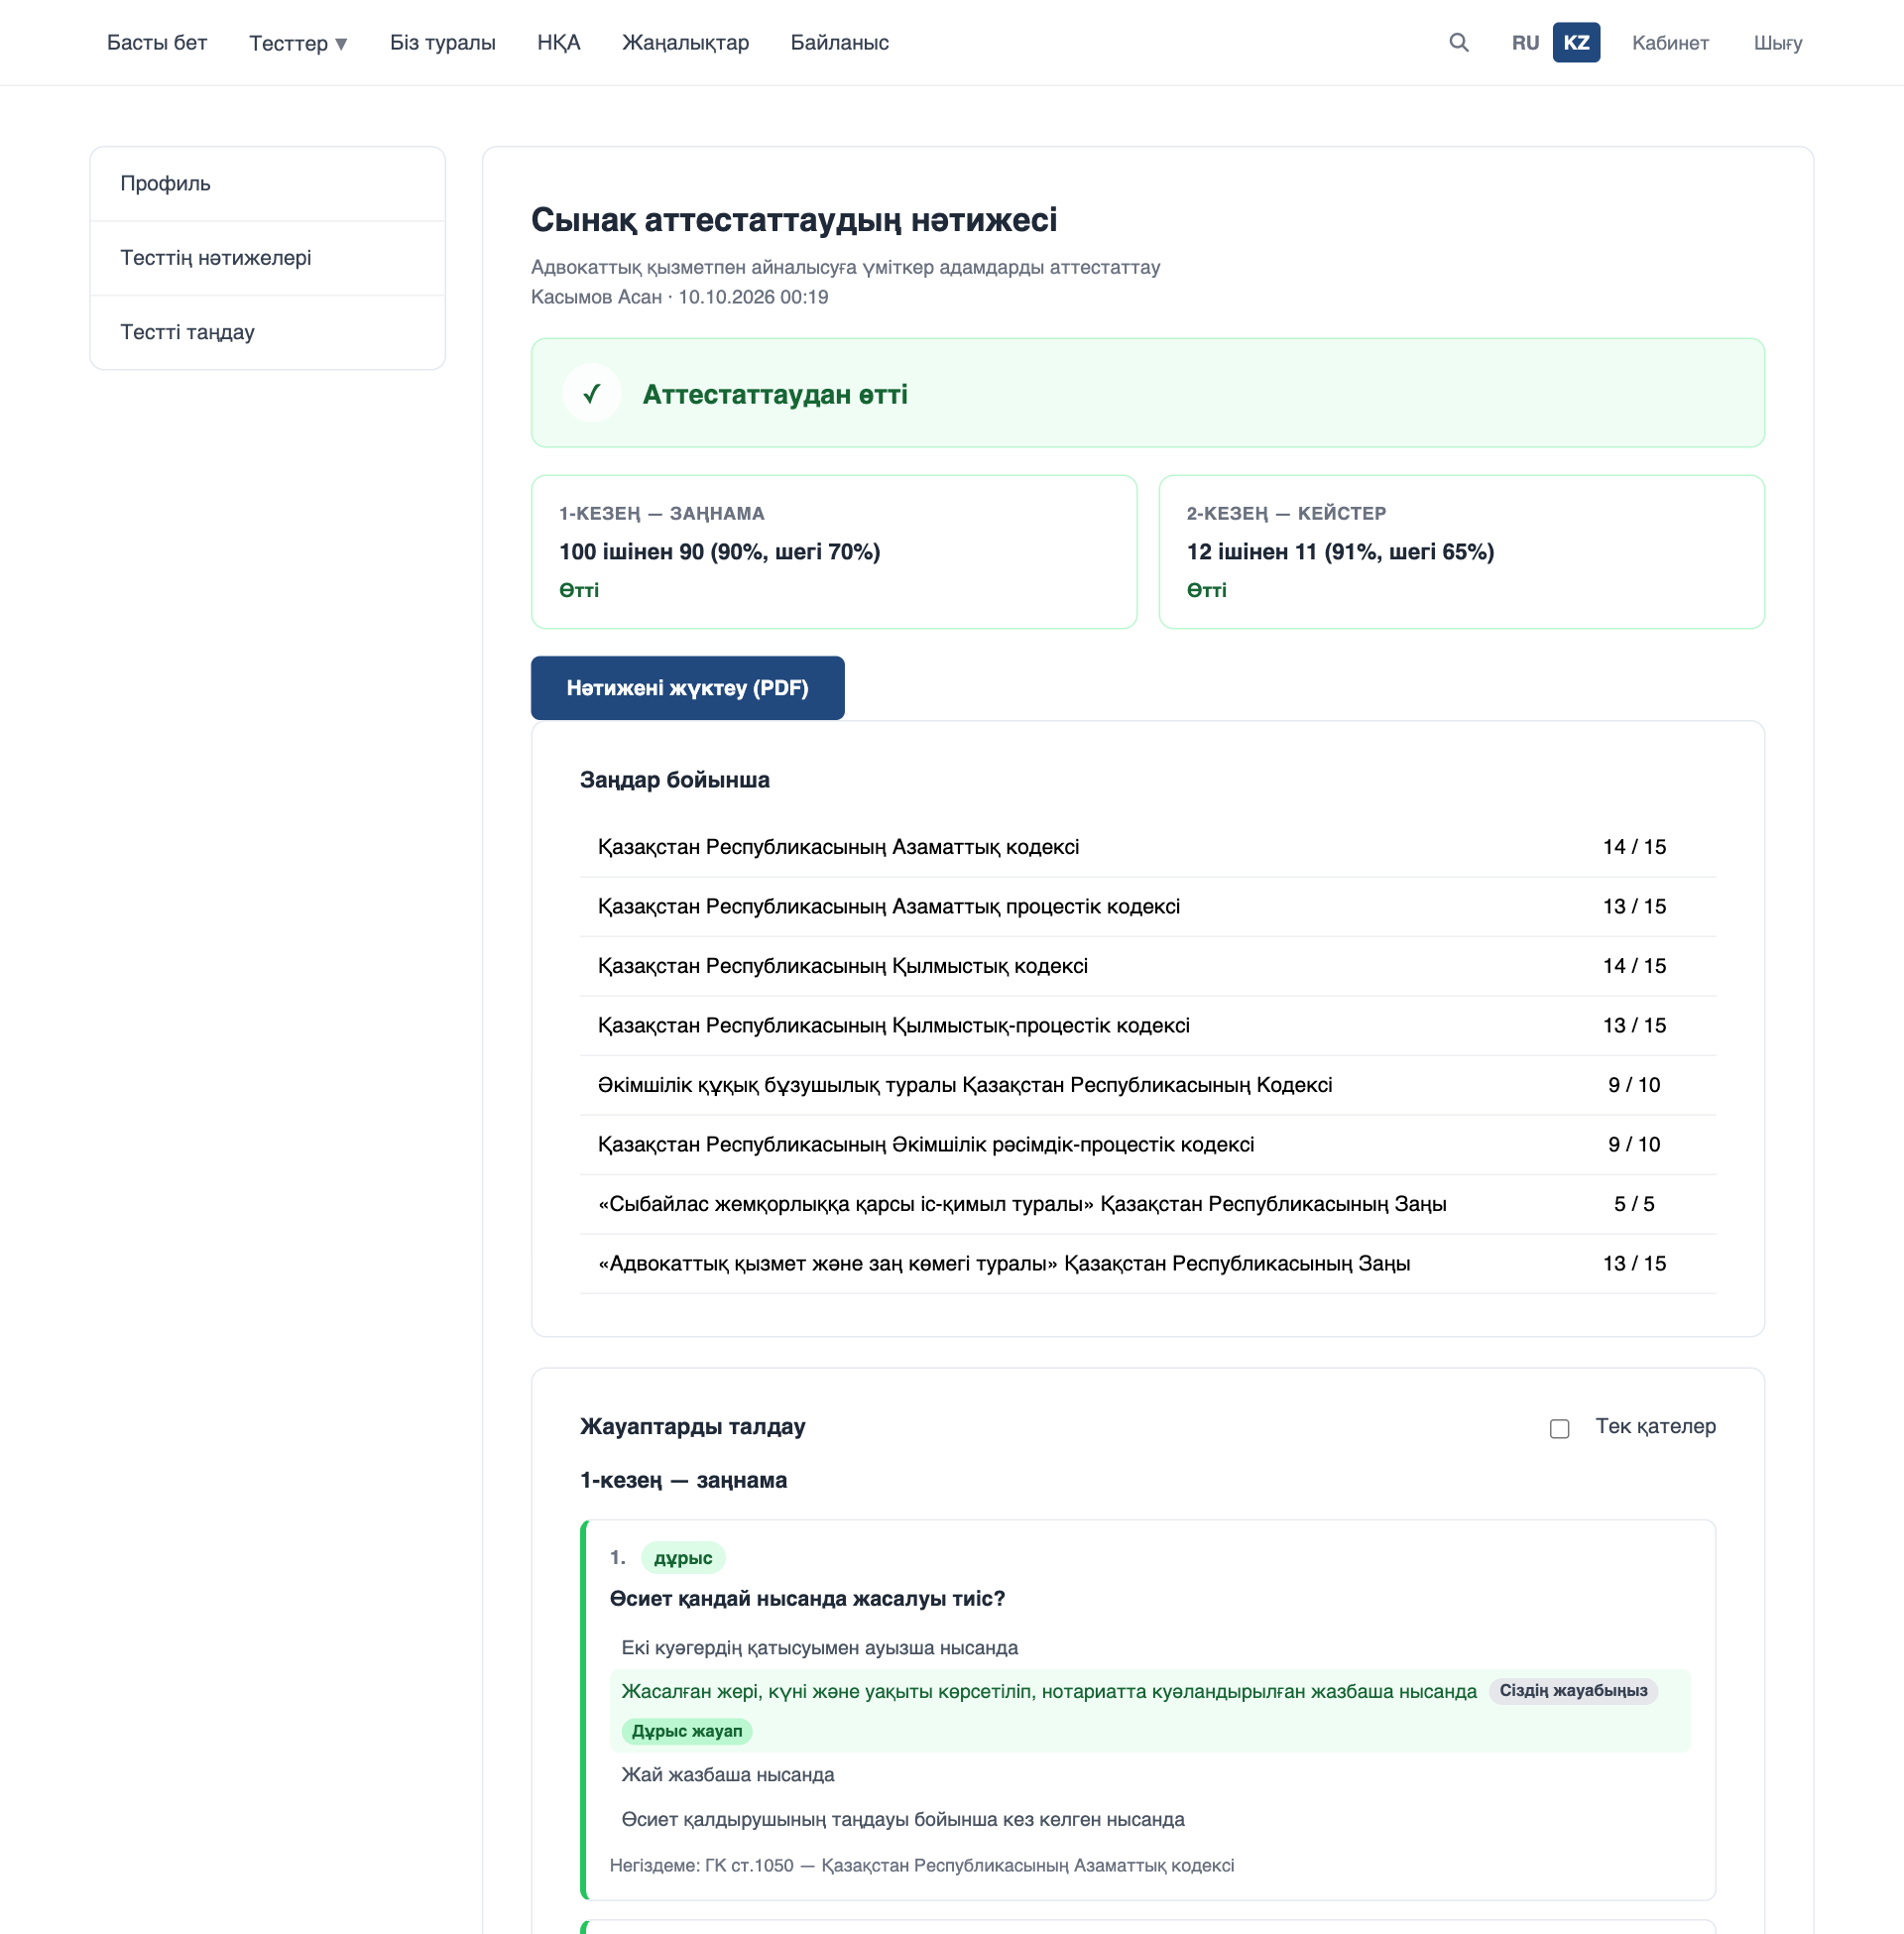The height and width of the screenshot is (1934, 1904).
Task: Open the Байланыс page
Action: click(x=839, y=43)
